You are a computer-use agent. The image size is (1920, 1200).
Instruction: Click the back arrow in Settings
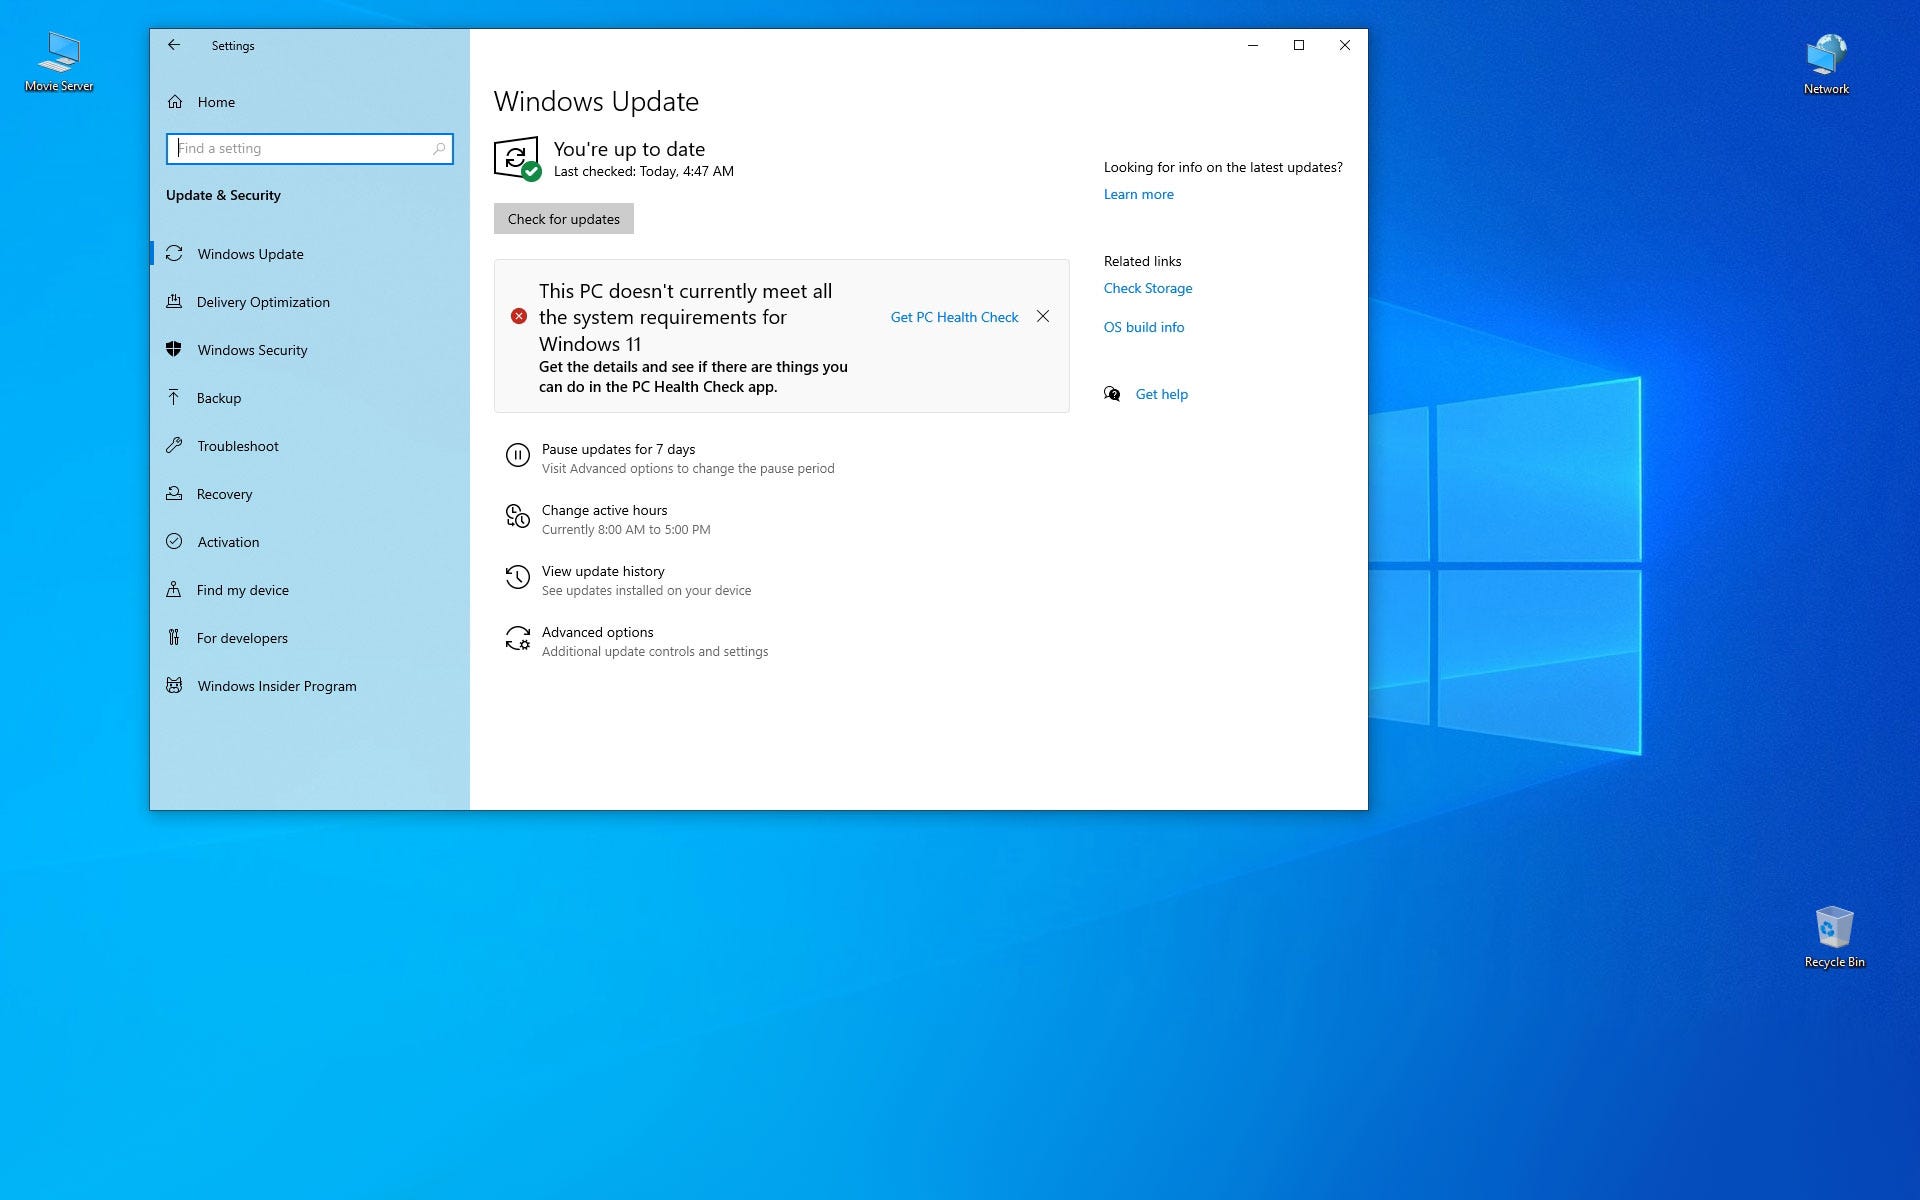[174, 45]
